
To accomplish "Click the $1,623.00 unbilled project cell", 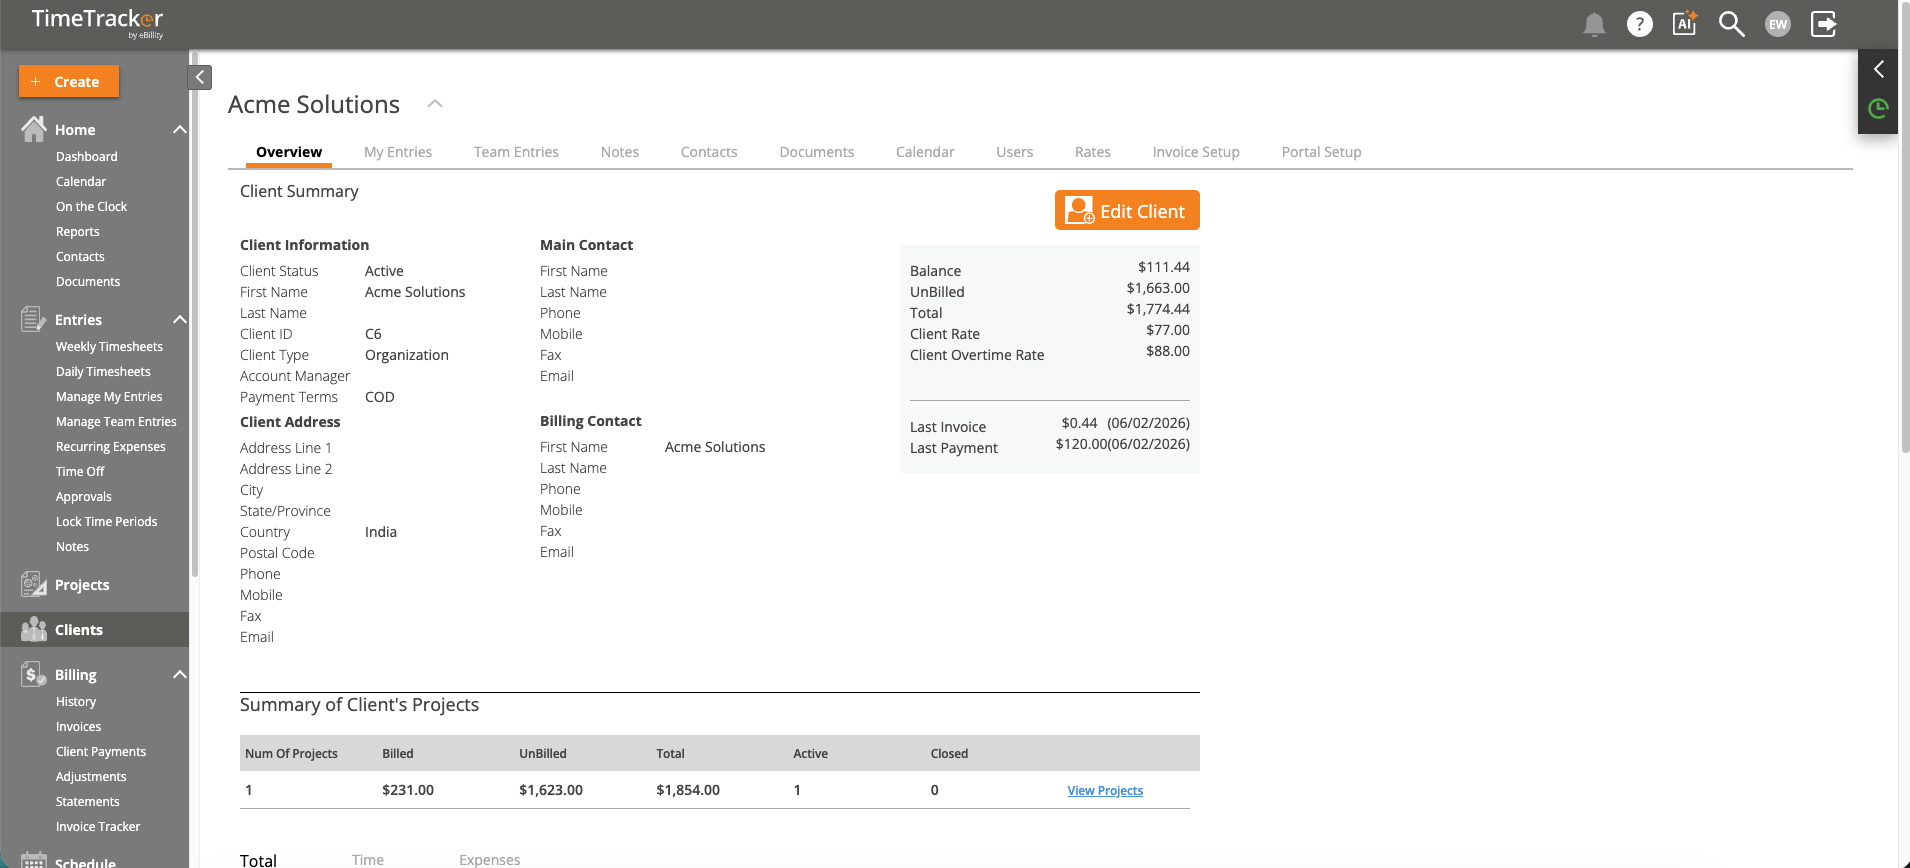I will pyautogui.click(x=551, y=790).
